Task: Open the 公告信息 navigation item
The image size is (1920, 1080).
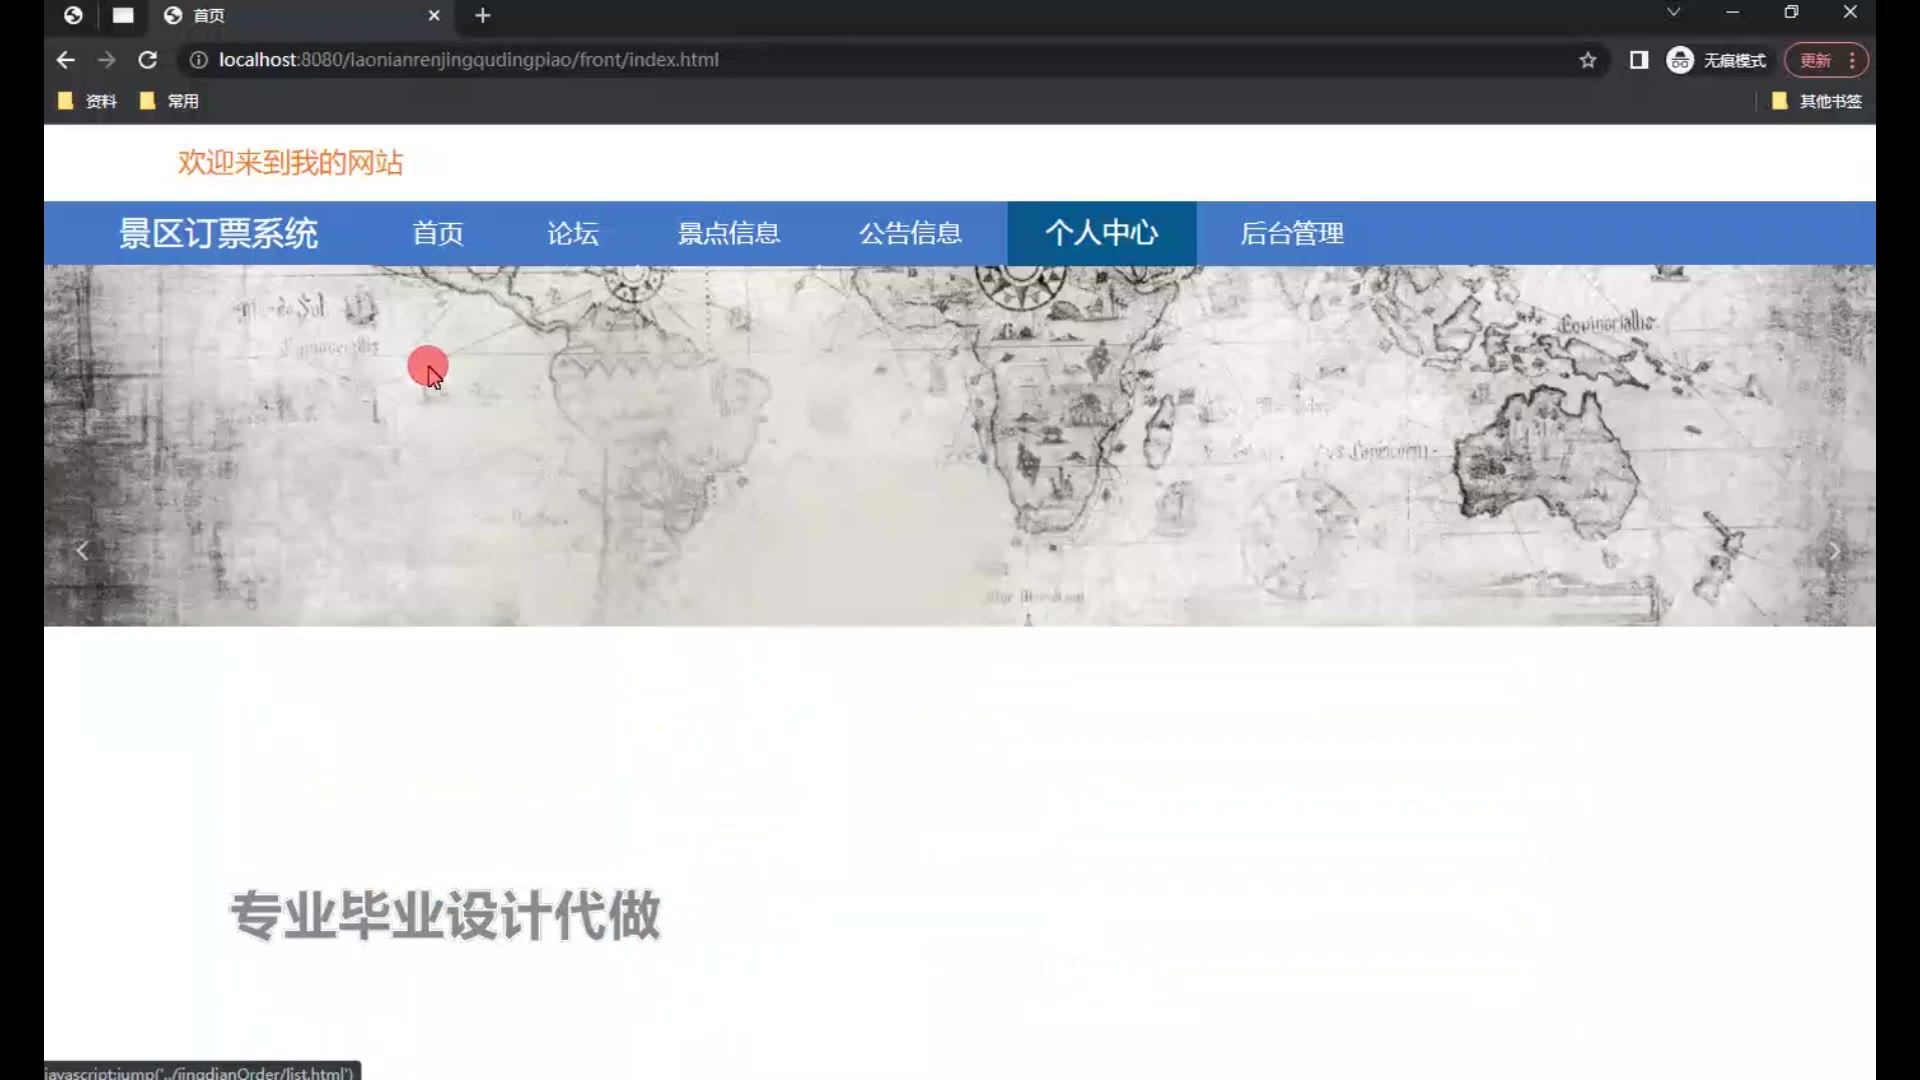Action: (x=910, y=233)
